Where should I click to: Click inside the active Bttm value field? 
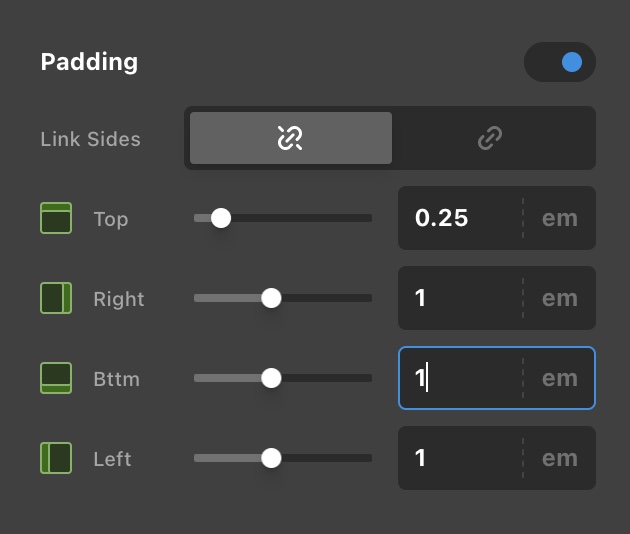click(460, 378)
